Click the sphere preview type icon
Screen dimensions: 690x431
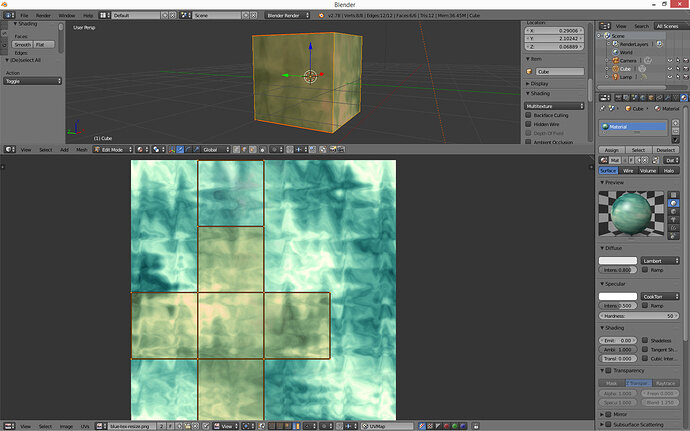point(673,203)
